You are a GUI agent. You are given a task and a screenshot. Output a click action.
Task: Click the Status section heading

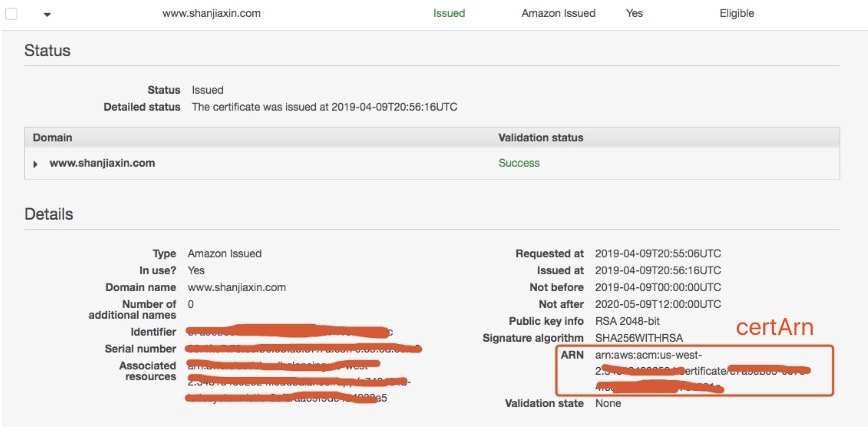pyautogui.click(x=47, y=51)
